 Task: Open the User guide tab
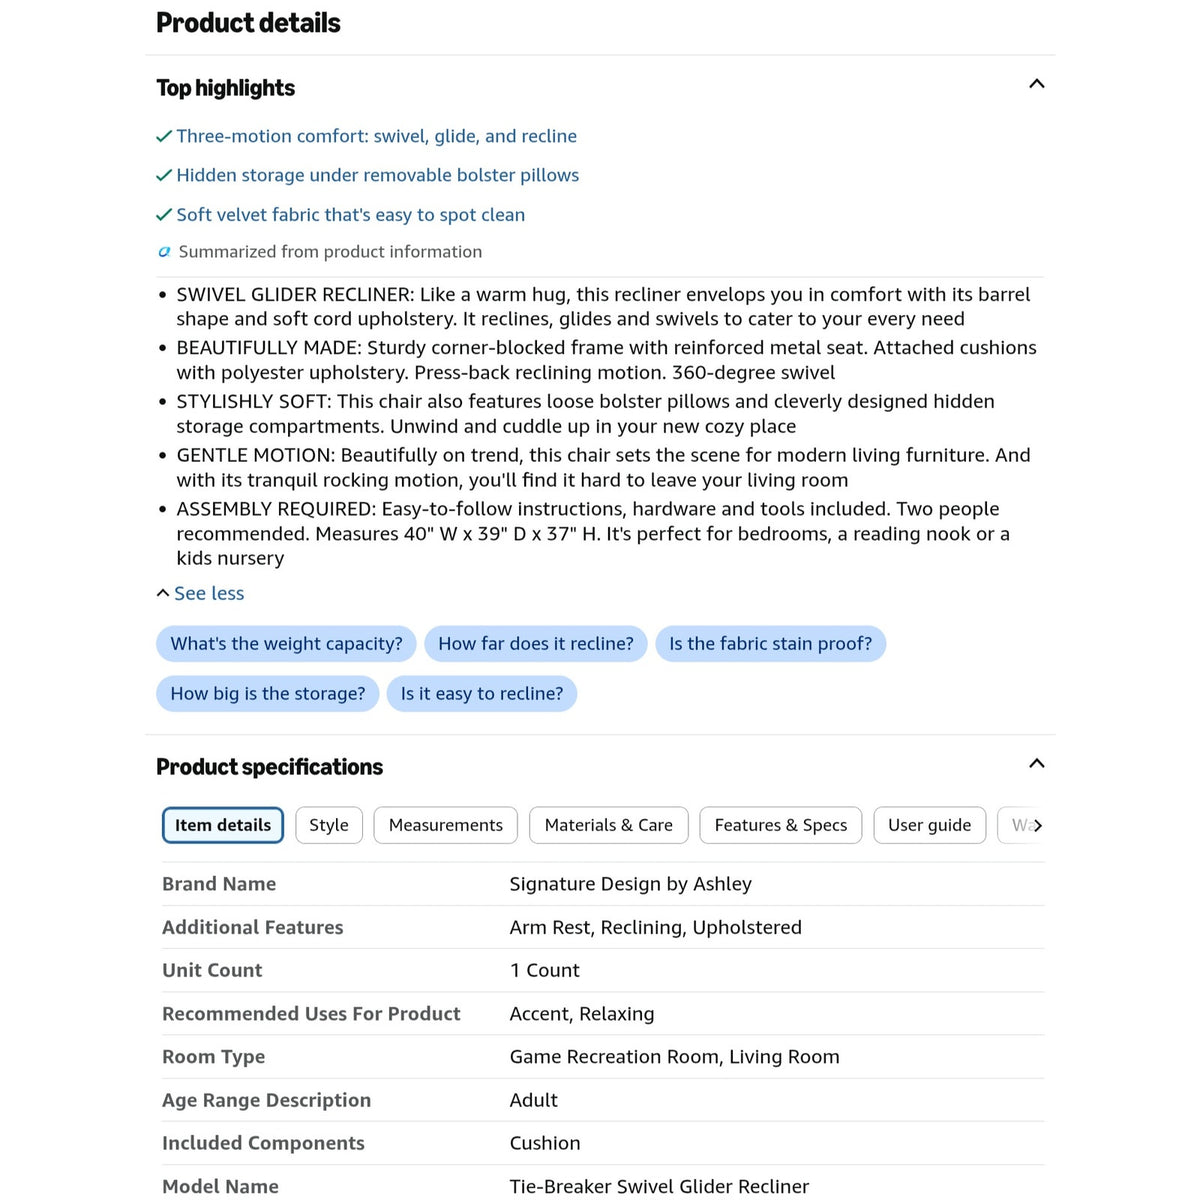(x=930, y=825)
